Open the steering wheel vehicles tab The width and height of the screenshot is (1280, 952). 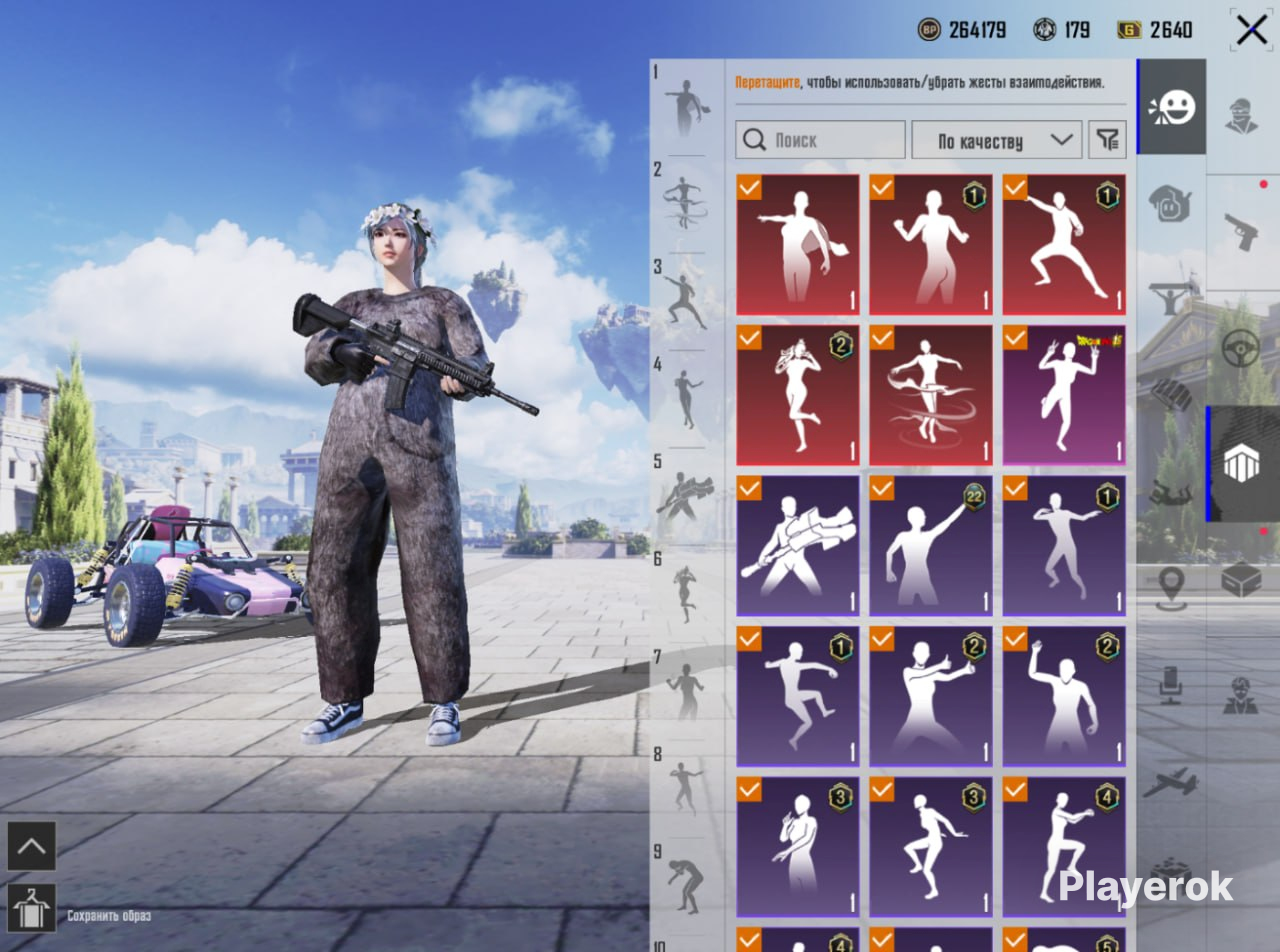pyautogui.click(x=1242, y=348)
